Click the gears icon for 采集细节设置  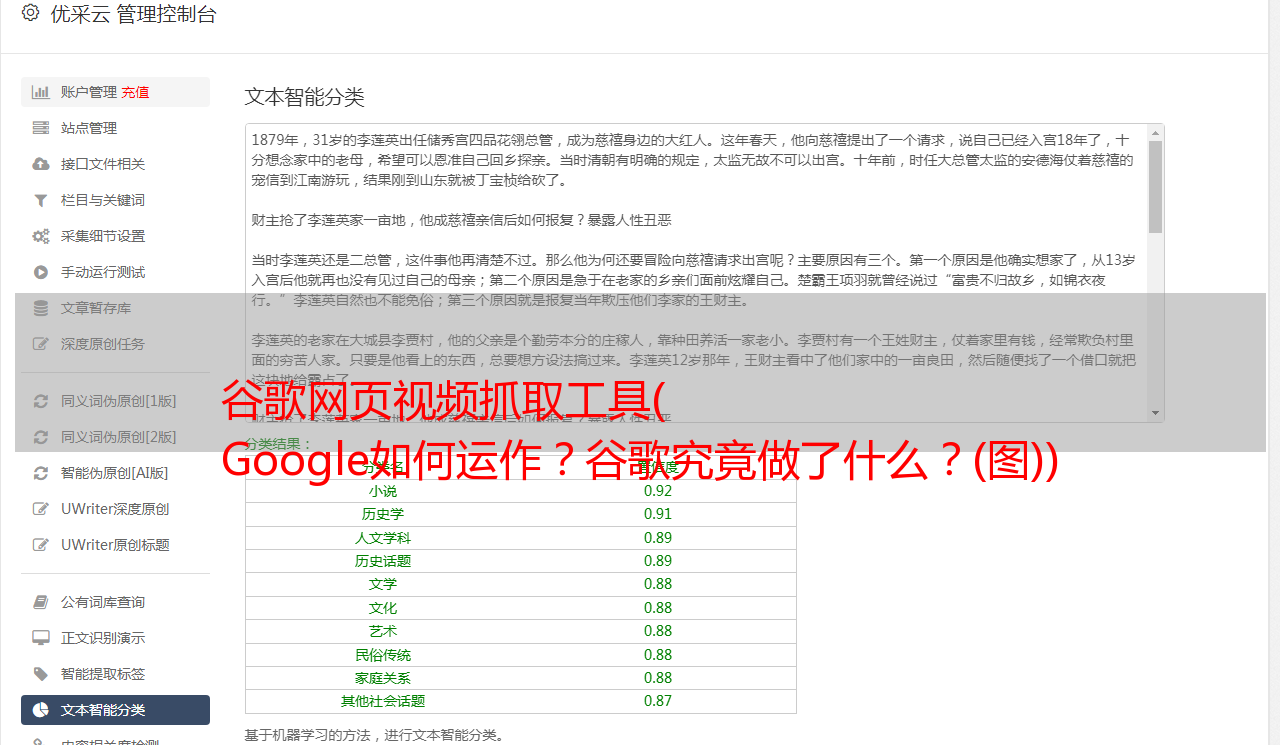[x=41, y=236]
